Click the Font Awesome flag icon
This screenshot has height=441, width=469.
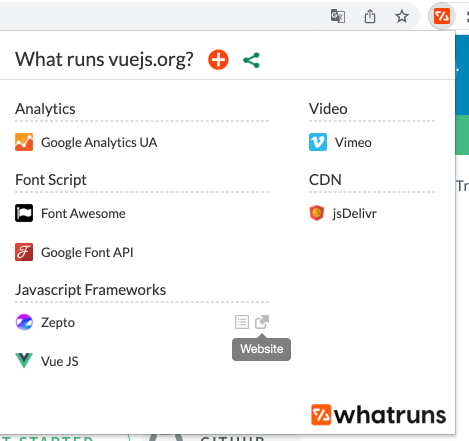[24, 213]
